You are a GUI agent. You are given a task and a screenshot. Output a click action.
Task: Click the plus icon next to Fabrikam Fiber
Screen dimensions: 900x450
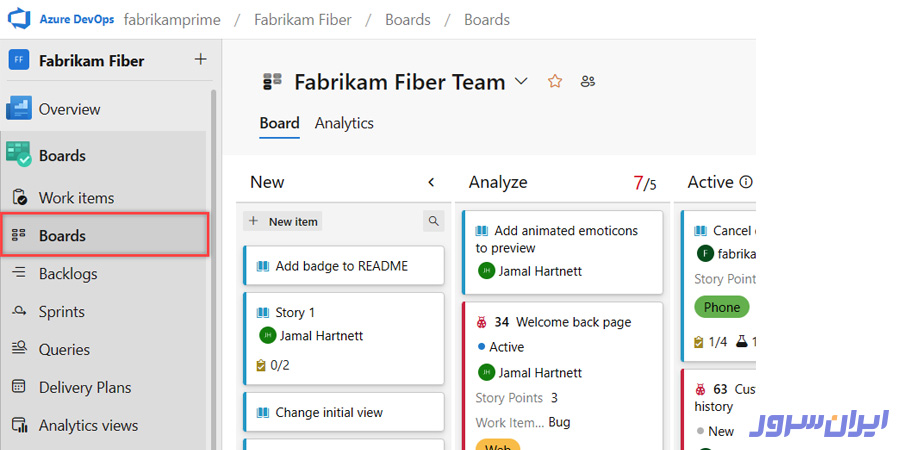coord(200,59)
